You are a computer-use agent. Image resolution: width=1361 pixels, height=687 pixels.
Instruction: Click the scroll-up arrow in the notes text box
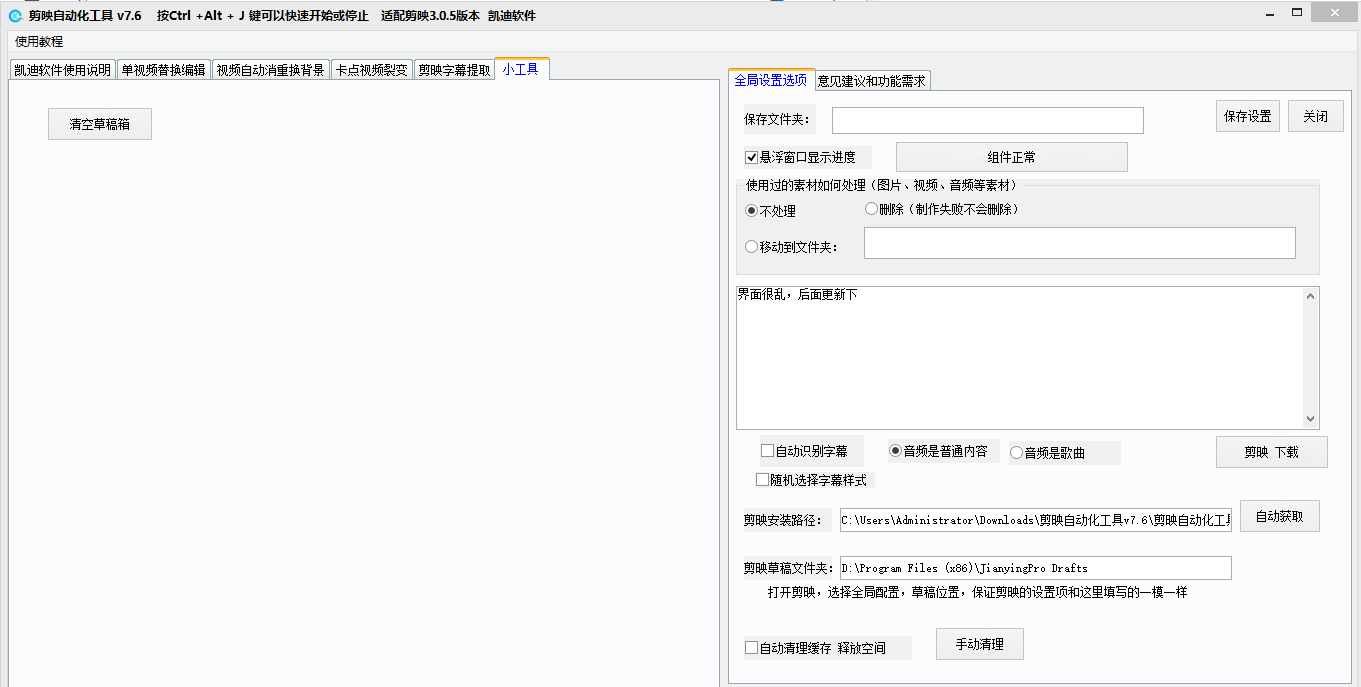coord(1311,295)
